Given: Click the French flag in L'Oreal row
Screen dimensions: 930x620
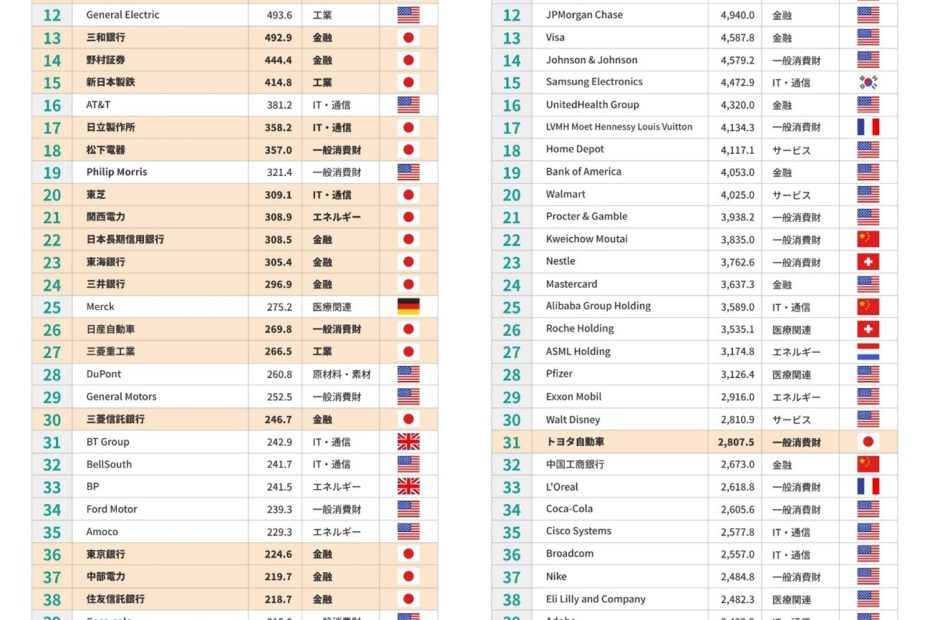Looking at the screenshot, I should (868, 487).
